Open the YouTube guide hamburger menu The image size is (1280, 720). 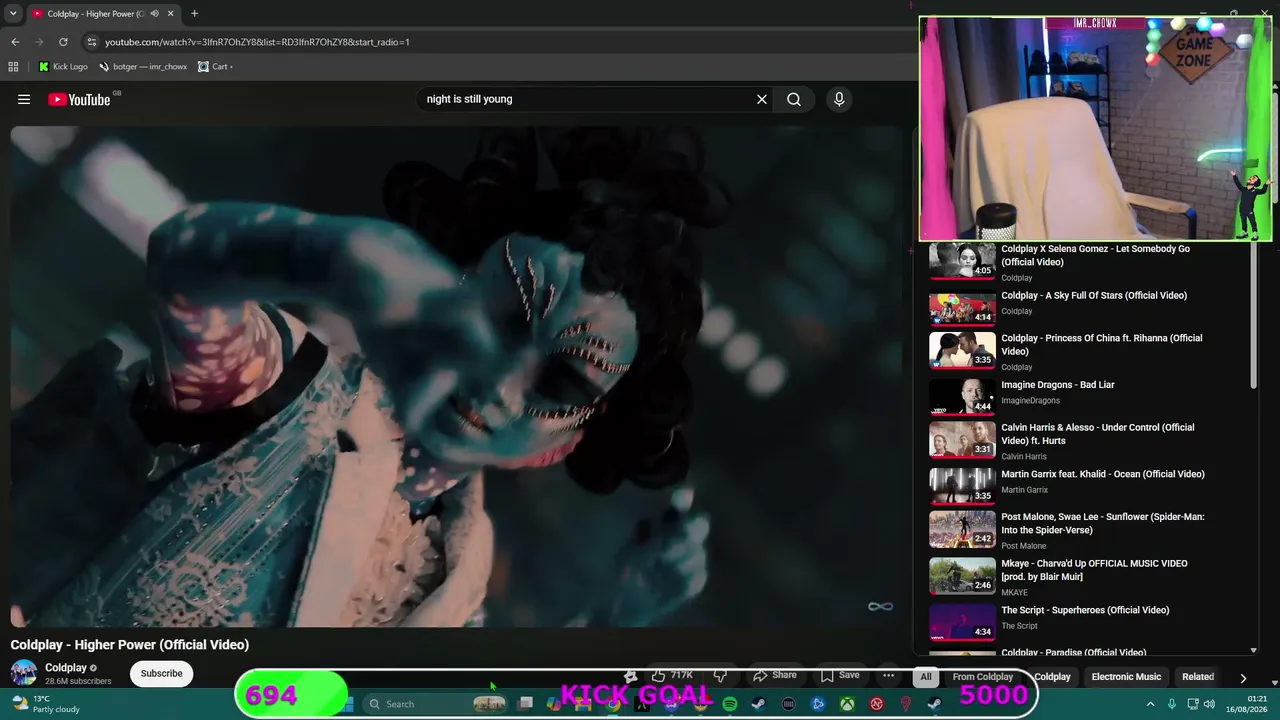coord(24,99)
